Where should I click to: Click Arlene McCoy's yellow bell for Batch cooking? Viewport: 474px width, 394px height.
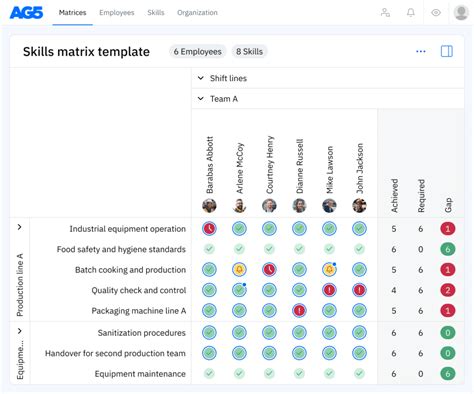(x=239, y=269)
